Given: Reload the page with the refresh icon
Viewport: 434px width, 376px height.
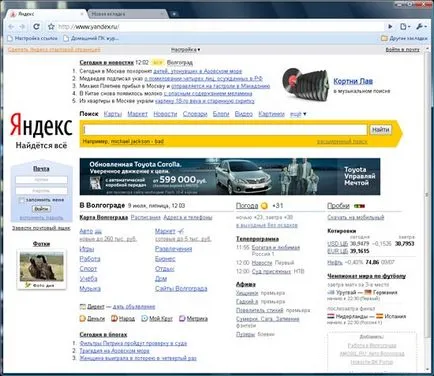Looking at the screenshot, I should pos(36,27).
